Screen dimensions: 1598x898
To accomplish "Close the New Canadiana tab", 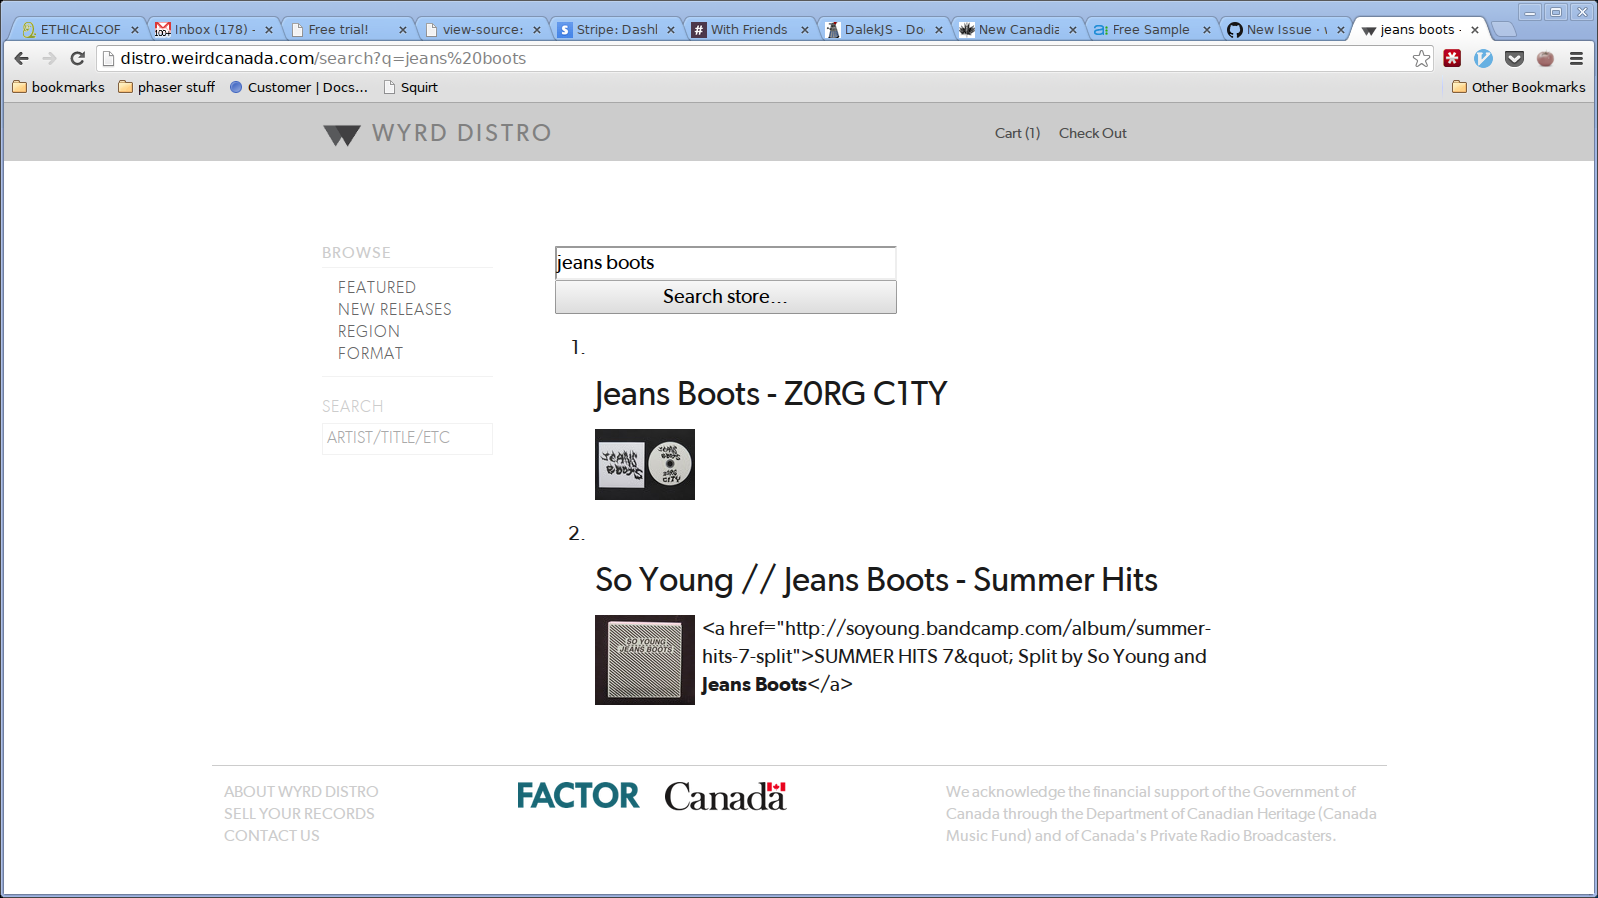I will point(1073,30).
